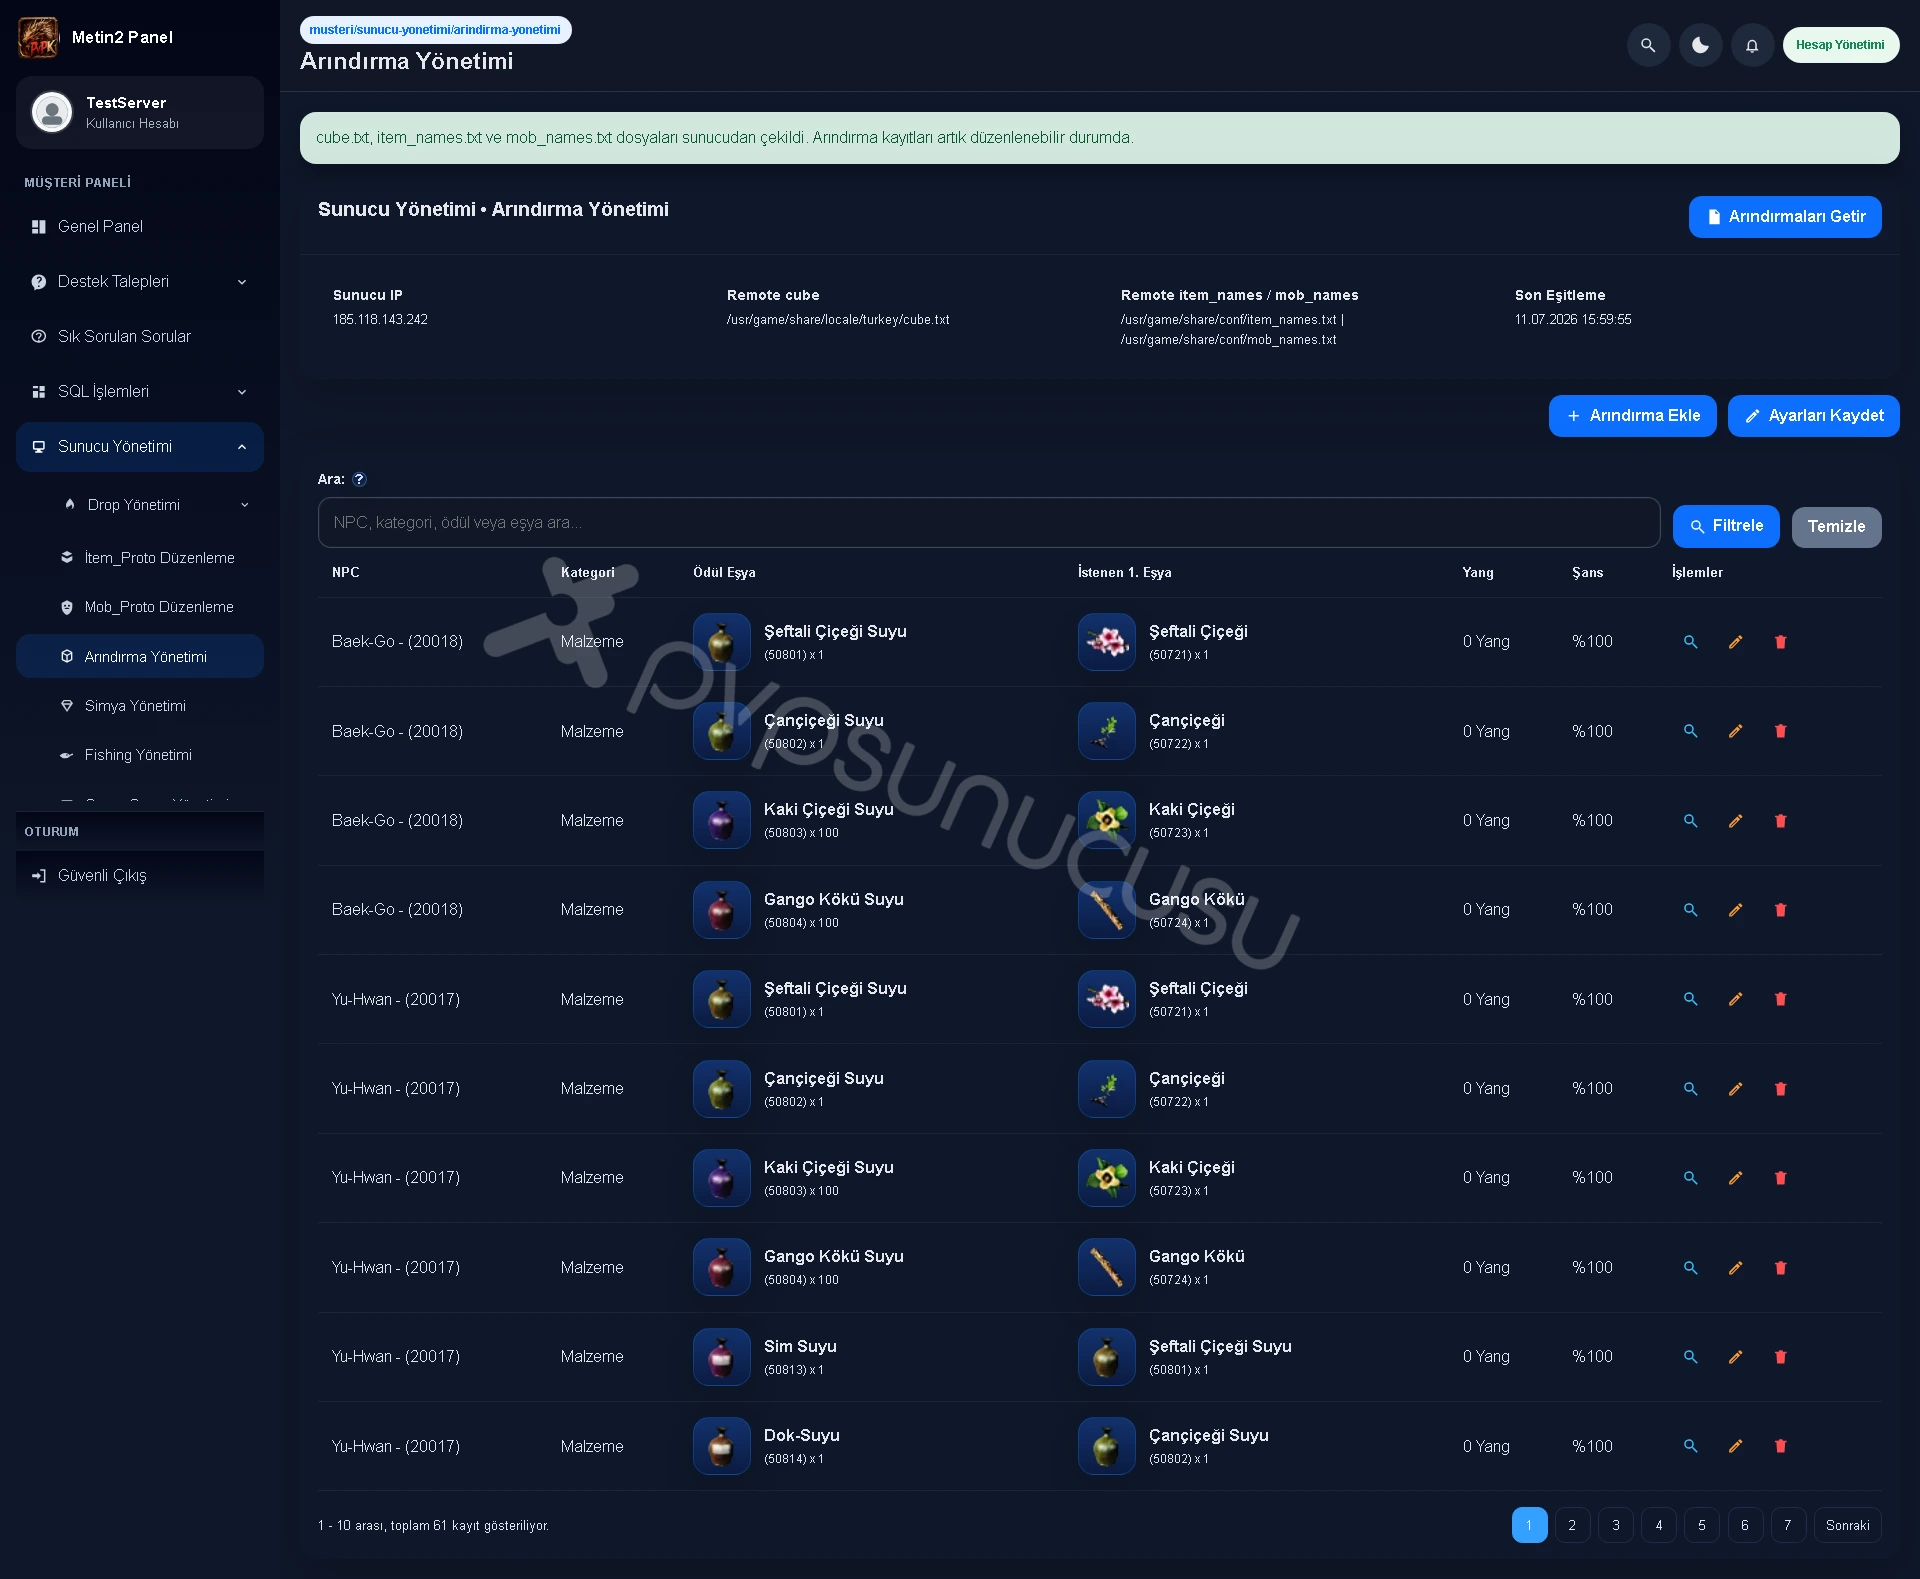Focus the NPC, kategori search input field

[989, 523]
